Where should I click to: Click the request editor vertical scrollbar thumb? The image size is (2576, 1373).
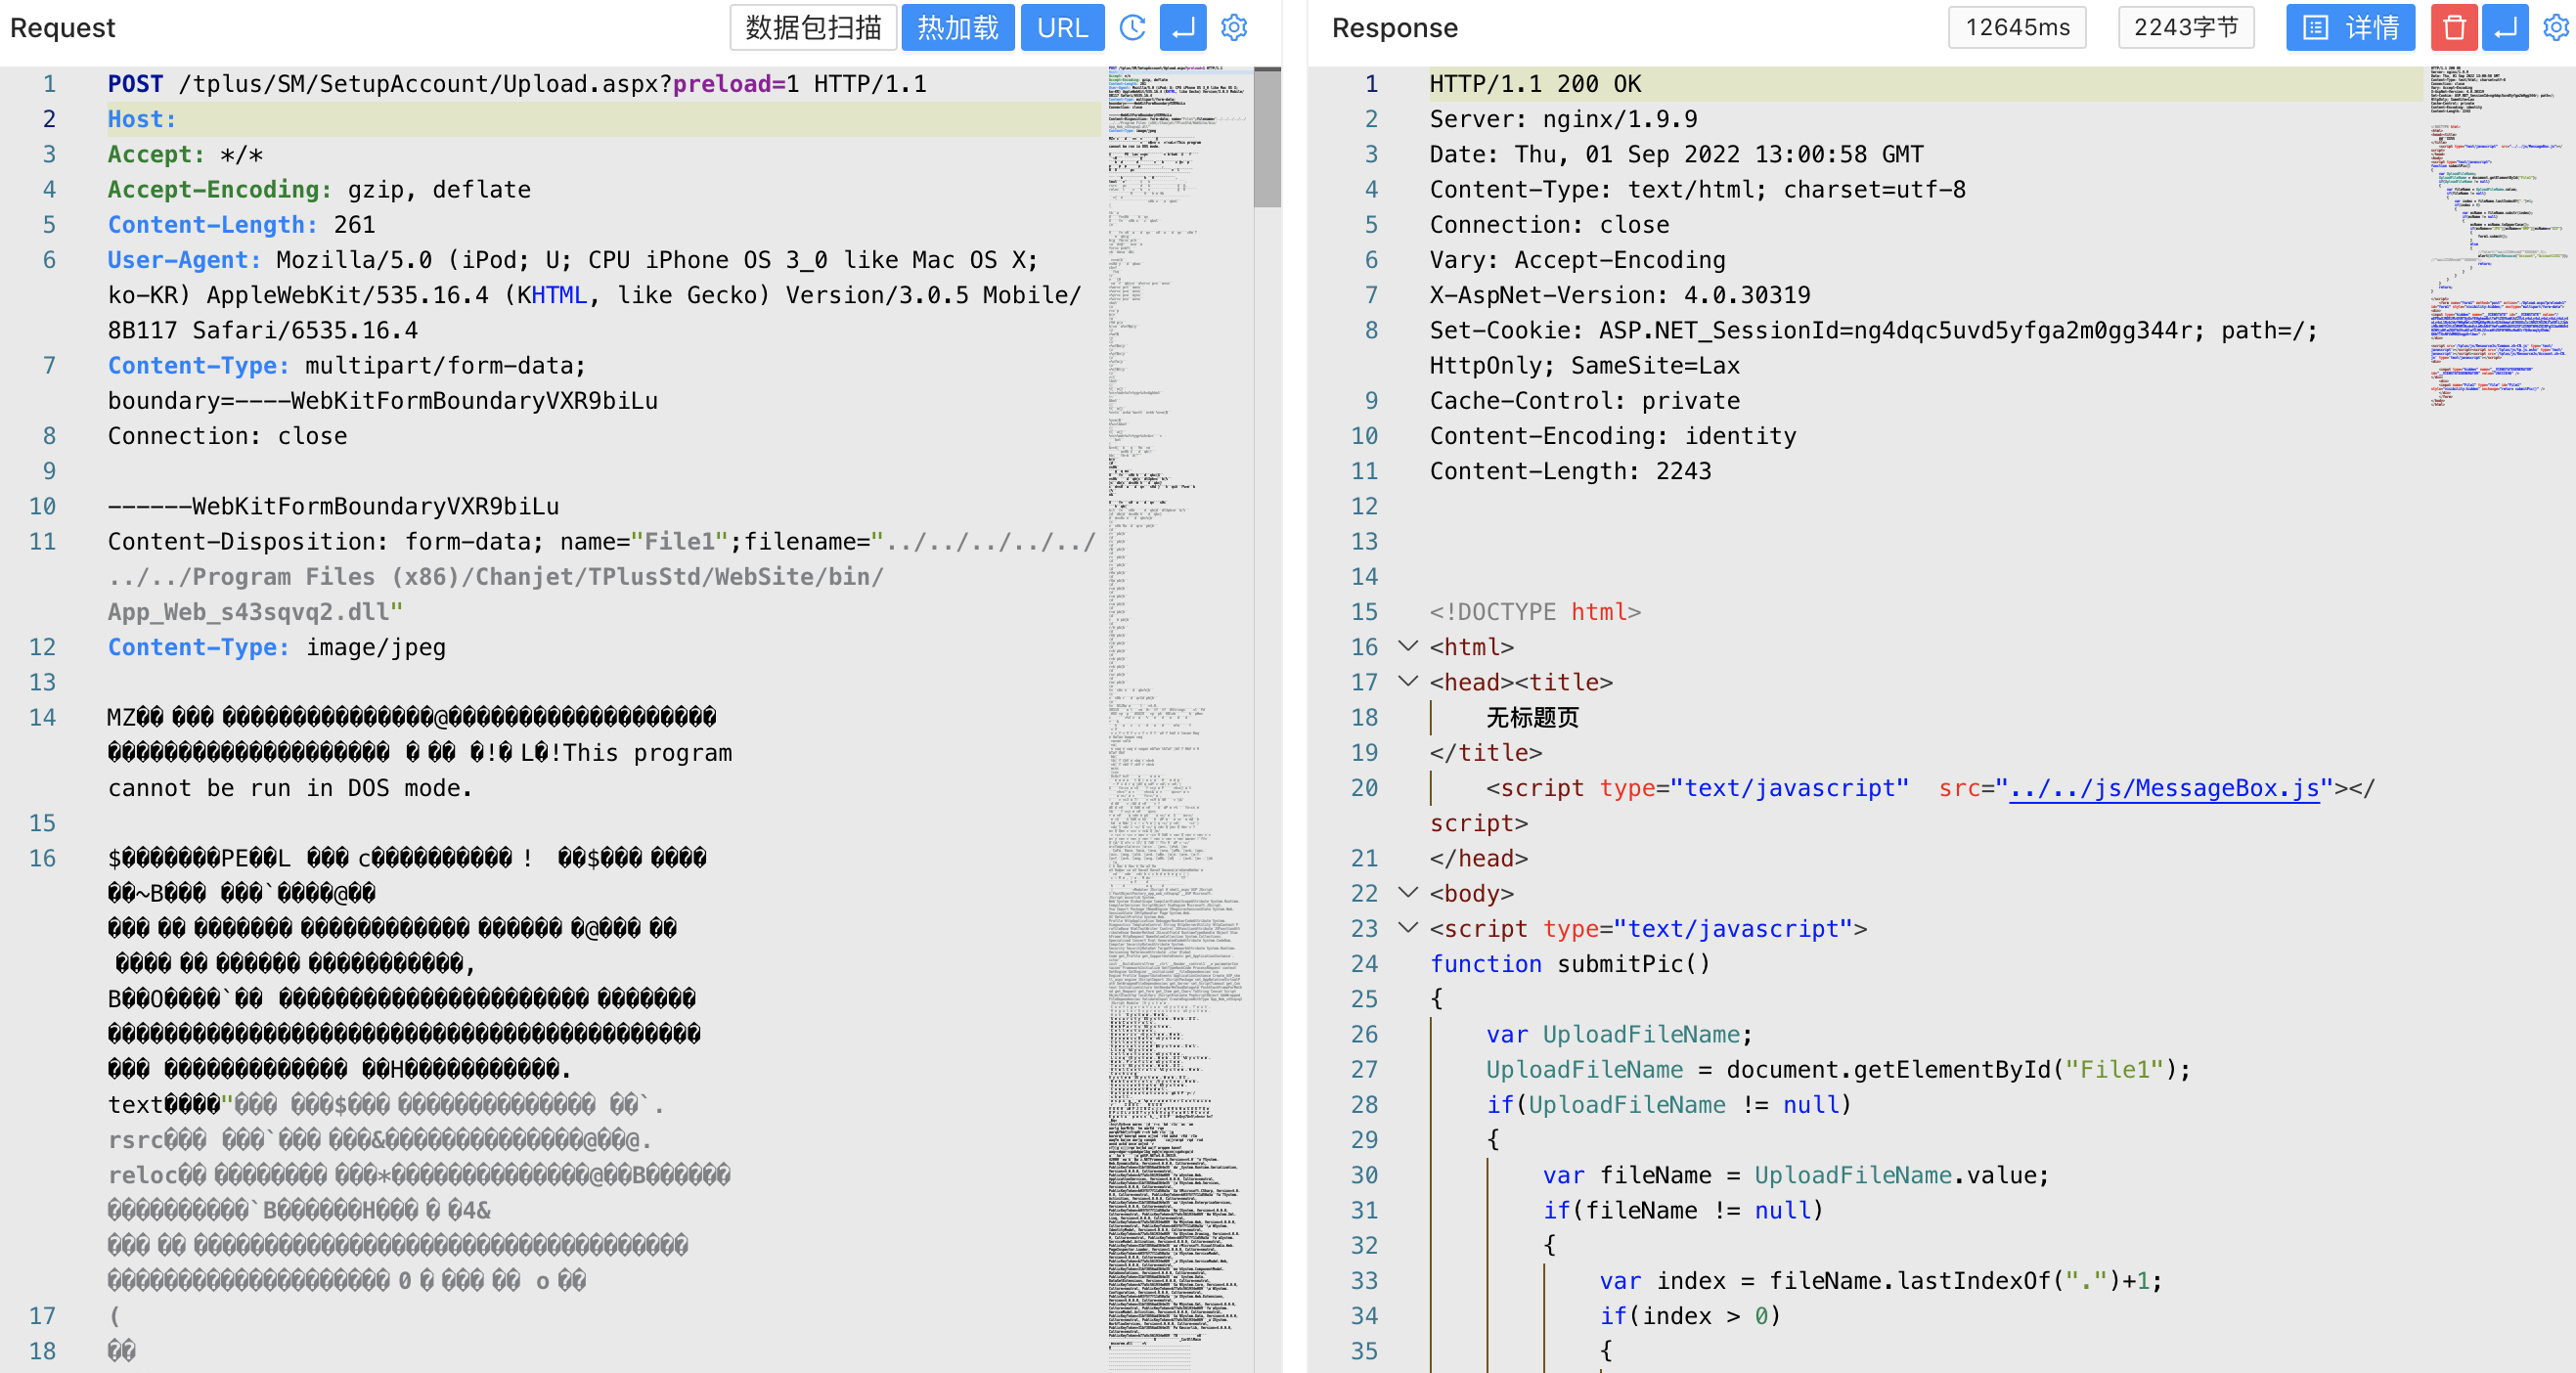click(1267, 138)
